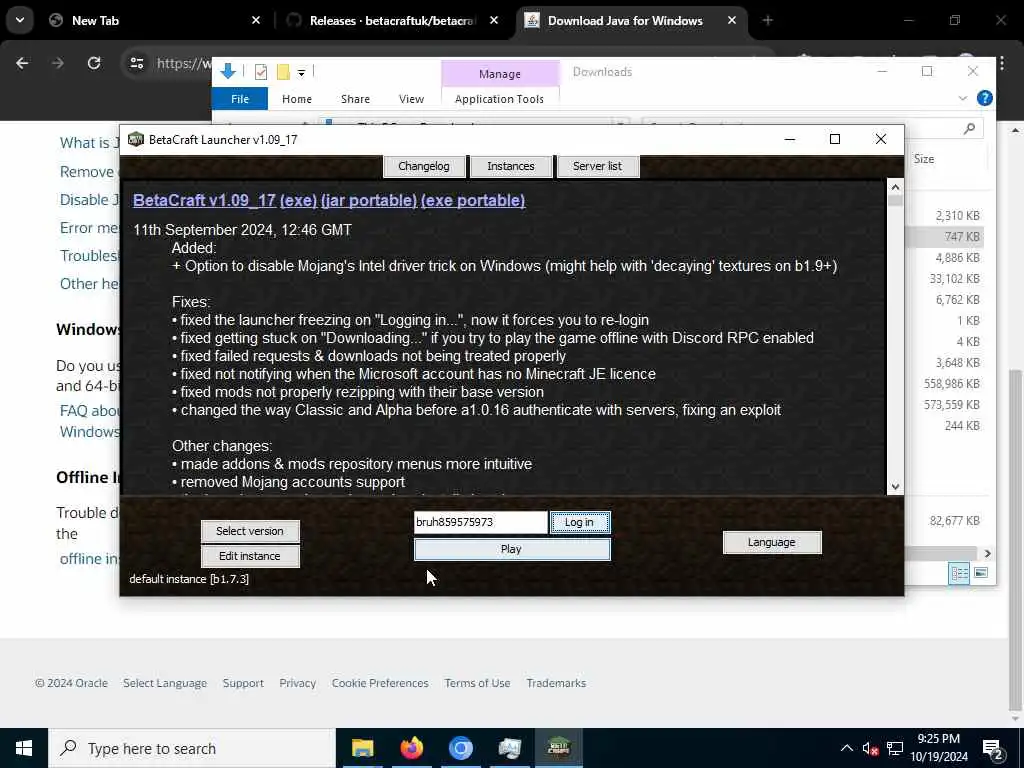
Task: Click the BetaCraft v1.09_17 (exe) link
Action: (x=225, y=200)
